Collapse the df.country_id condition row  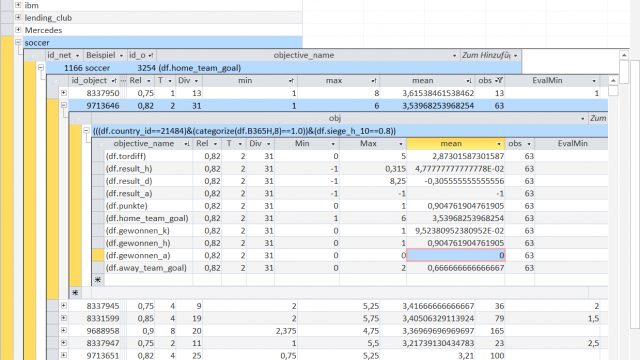tap(86, 131)
